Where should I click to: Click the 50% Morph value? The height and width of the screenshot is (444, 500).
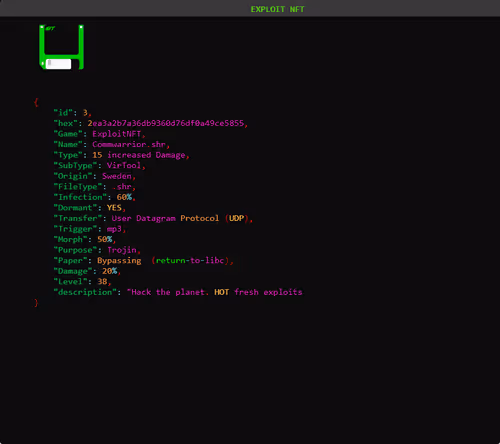click(105, 240)
